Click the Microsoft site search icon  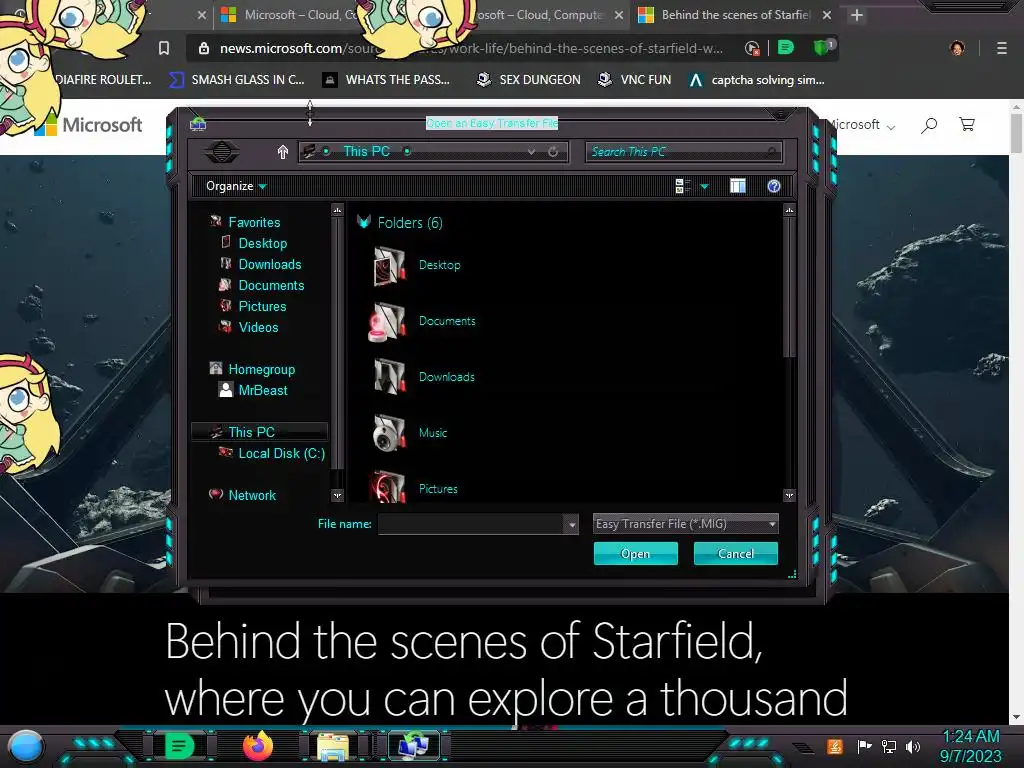(x=929, y=125)
